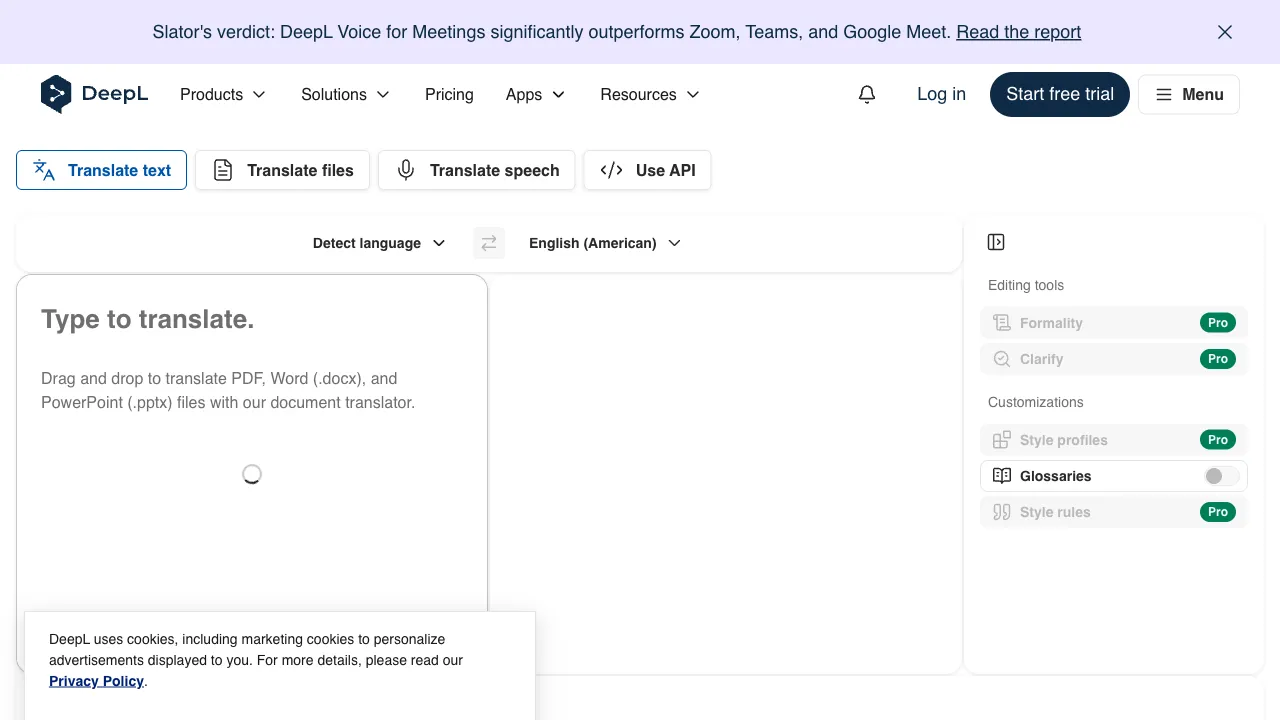Viewport: 1280px width, 720px height.
Task: Click the Style profiles icon
Action: click(1002, 440)
